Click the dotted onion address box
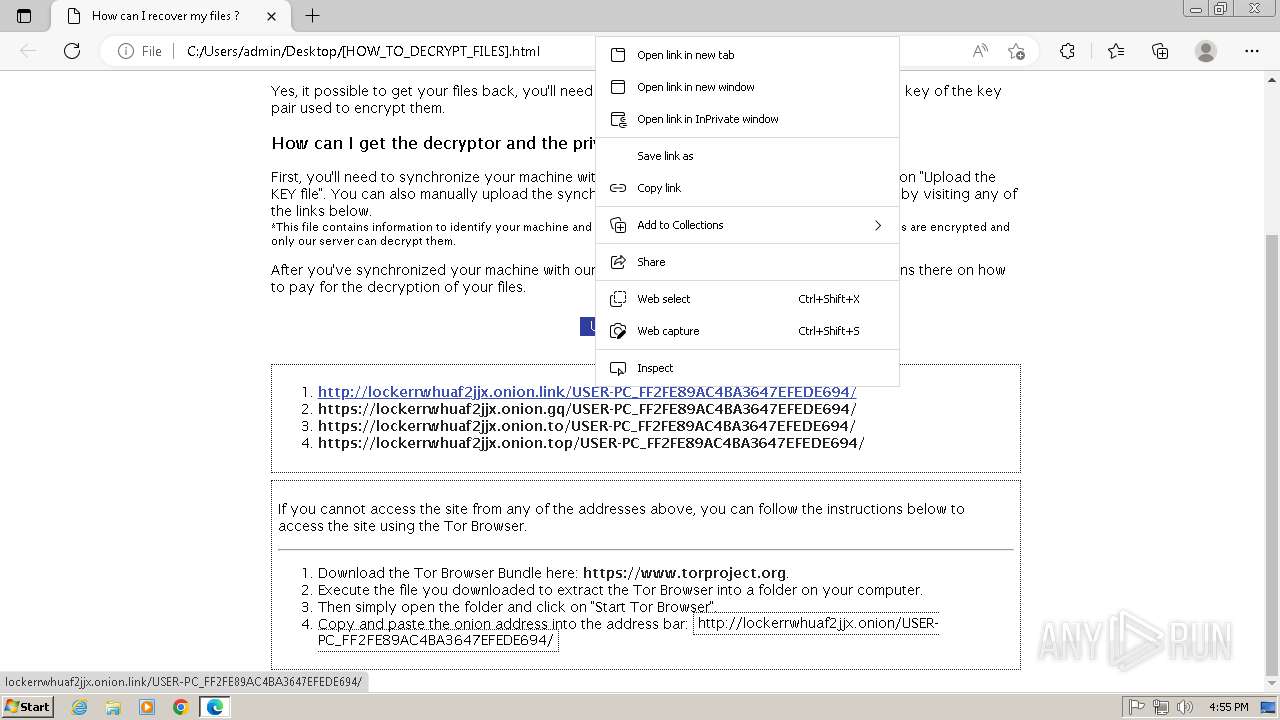 pyautogui.click(x=628, y=632)
